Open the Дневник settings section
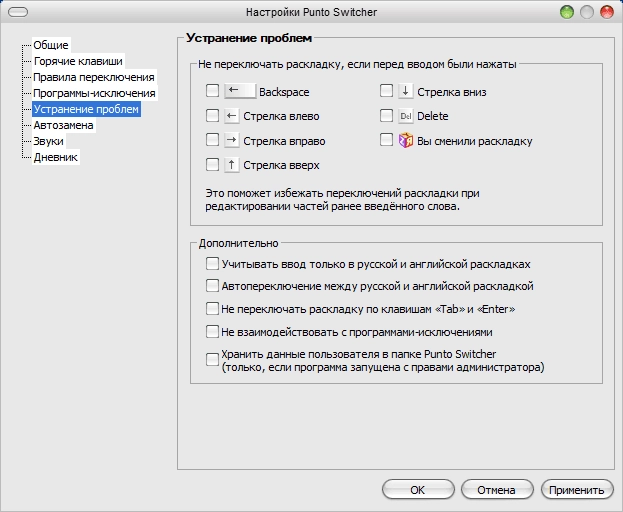 (56, 157)
